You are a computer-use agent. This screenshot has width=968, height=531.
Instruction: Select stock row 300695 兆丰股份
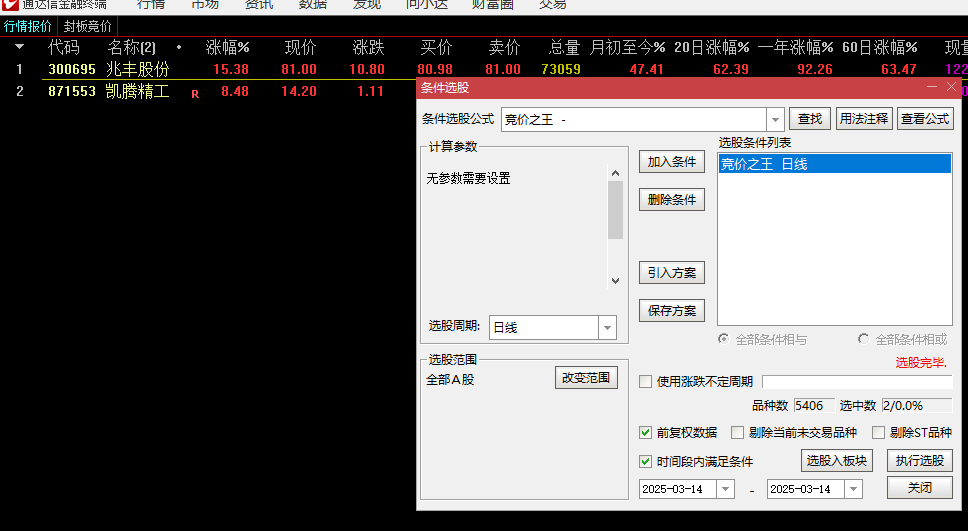[484, 69]
